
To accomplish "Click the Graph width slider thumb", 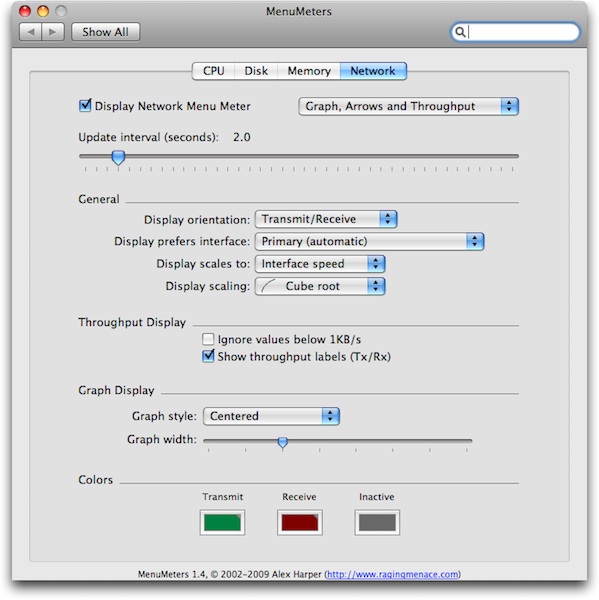I will 282,442.
